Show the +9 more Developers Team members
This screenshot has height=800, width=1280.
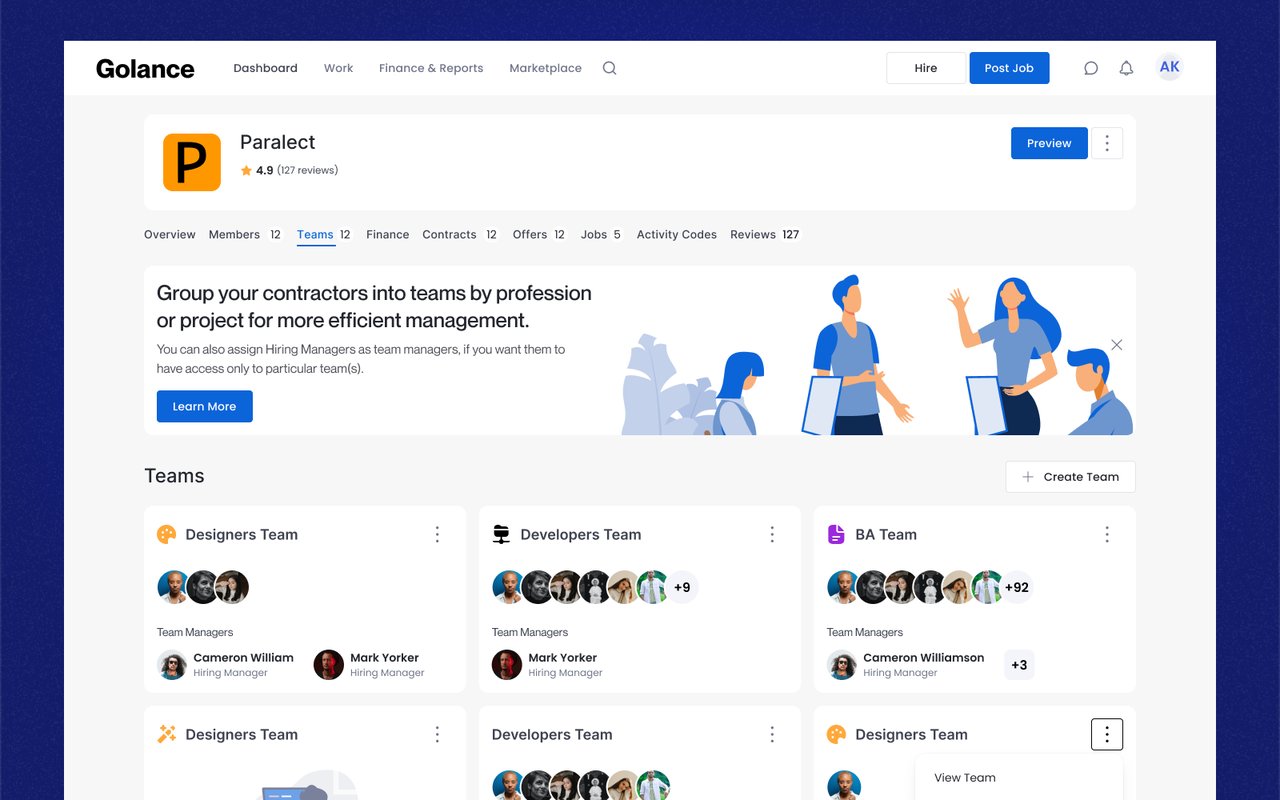682,587
